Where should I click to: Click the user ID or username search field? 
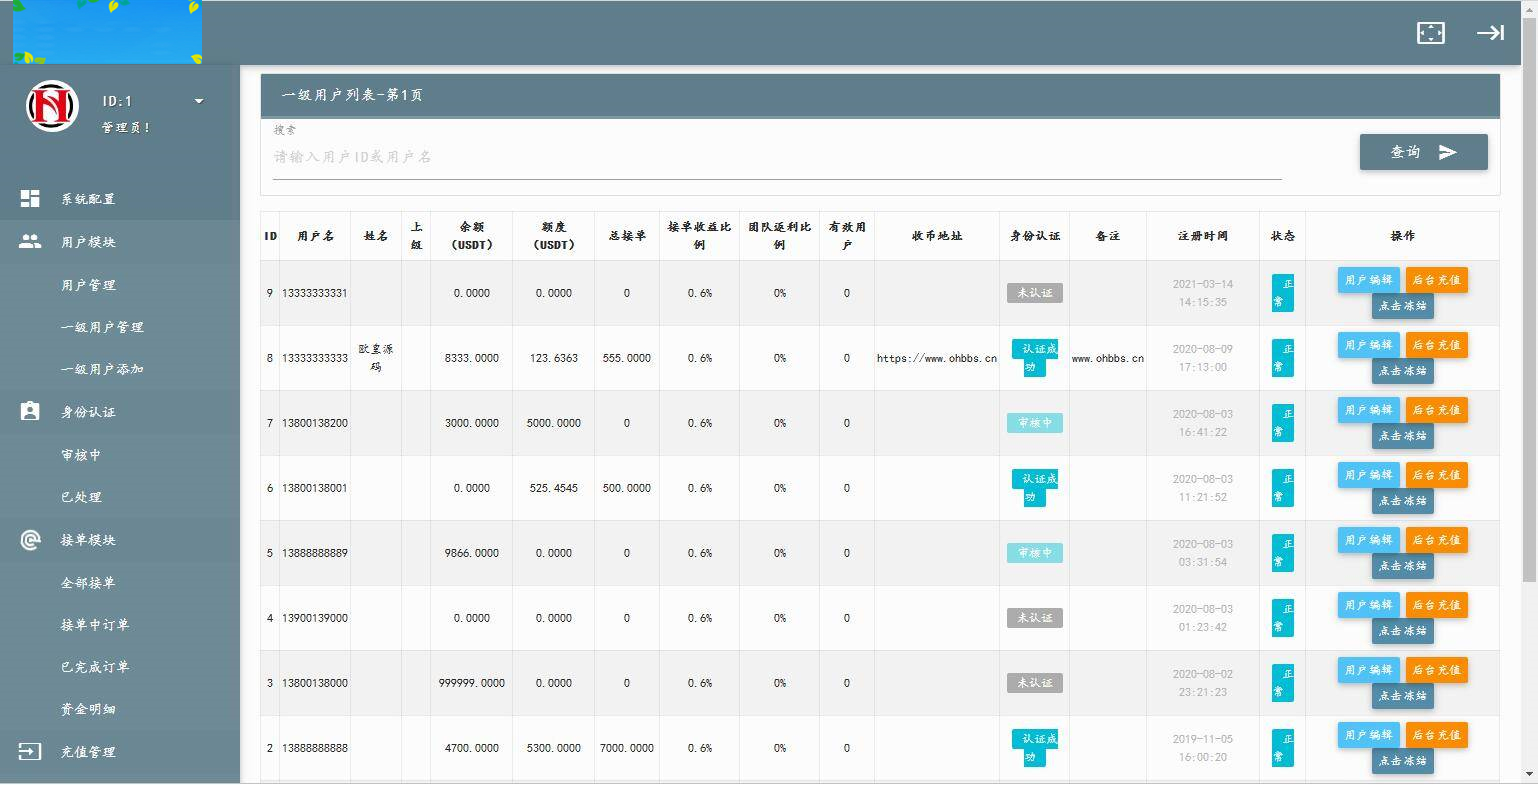[776, 157]
